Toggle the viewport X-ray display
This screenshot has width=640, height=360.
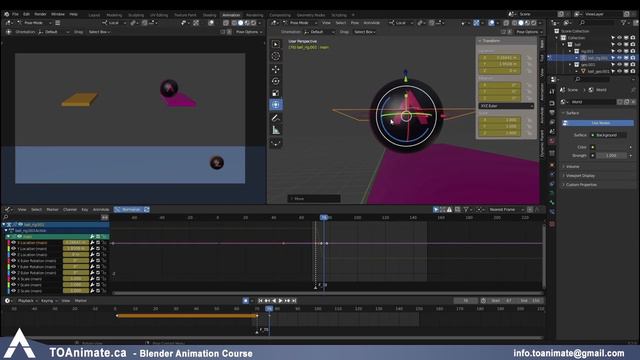coord(506,23)
